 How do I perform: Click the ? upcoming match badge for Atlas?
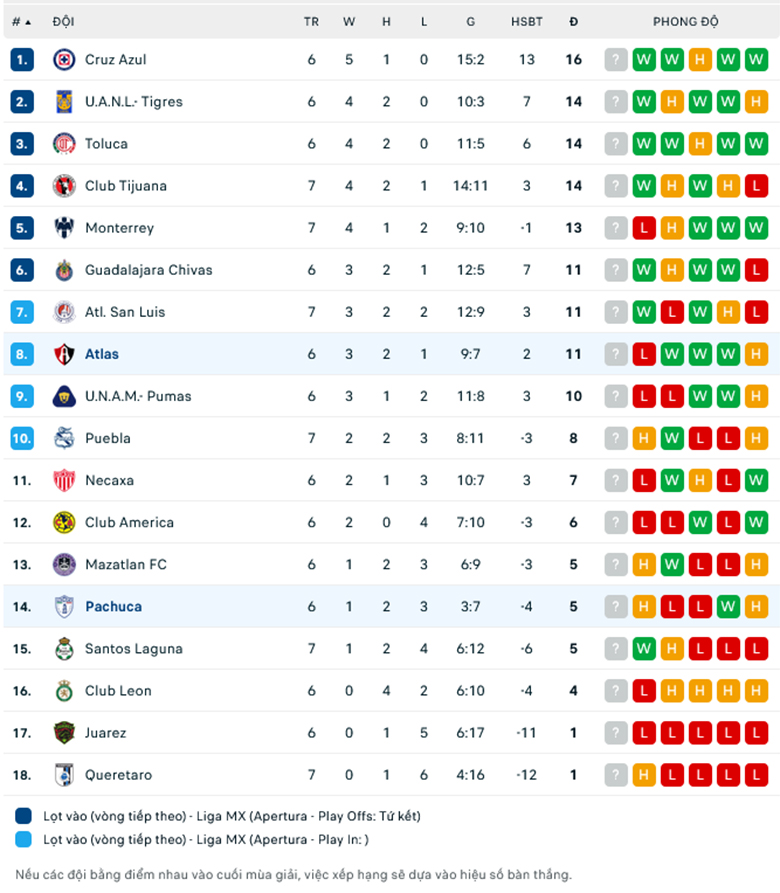click(x=615, y=354)
